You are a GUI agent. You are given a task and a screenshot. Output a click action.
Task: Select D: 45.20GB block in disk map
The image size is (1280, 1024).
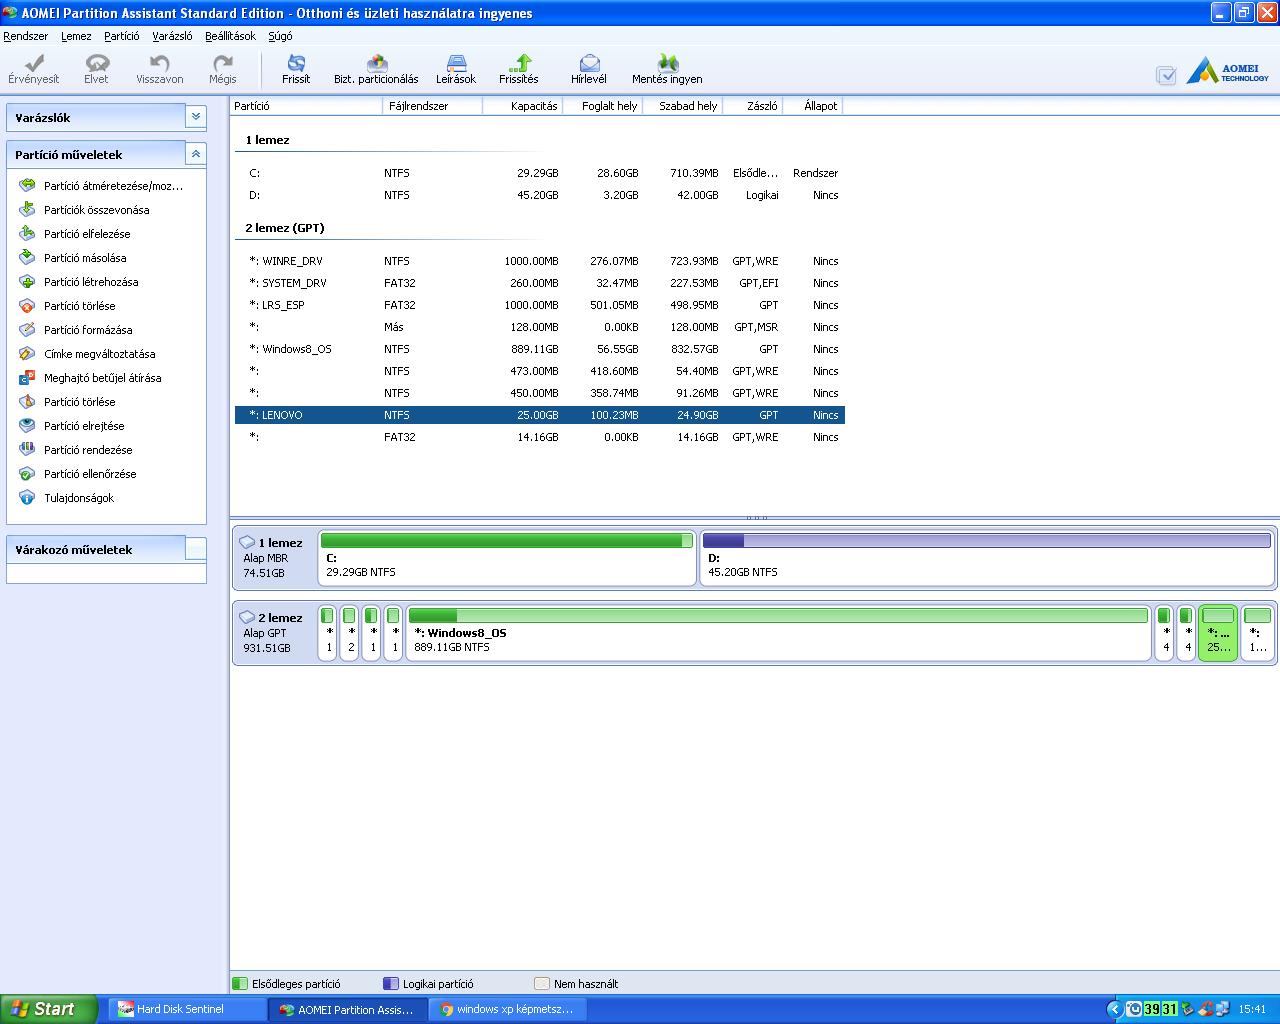(987, 558)
